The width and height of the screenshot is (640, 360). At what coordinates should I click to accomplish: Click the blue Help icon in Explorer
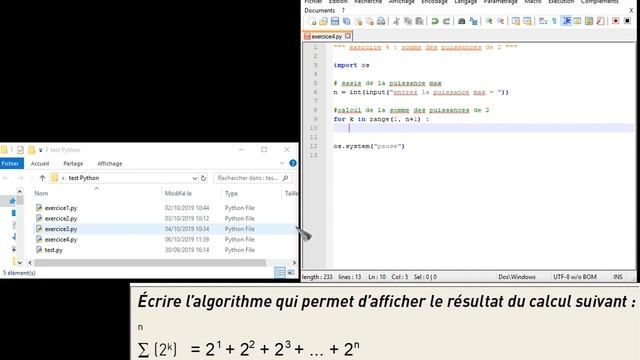coord(293,163)
